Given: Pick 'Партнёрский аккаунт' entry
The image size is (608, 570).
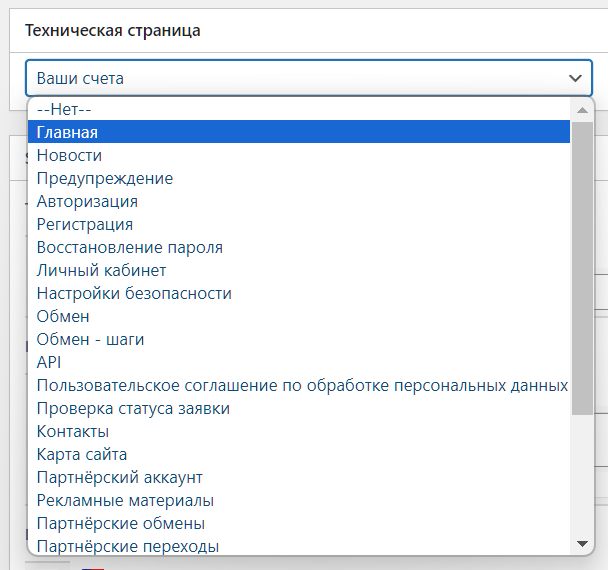Looking at the screenshot, I should pos(119,477).
